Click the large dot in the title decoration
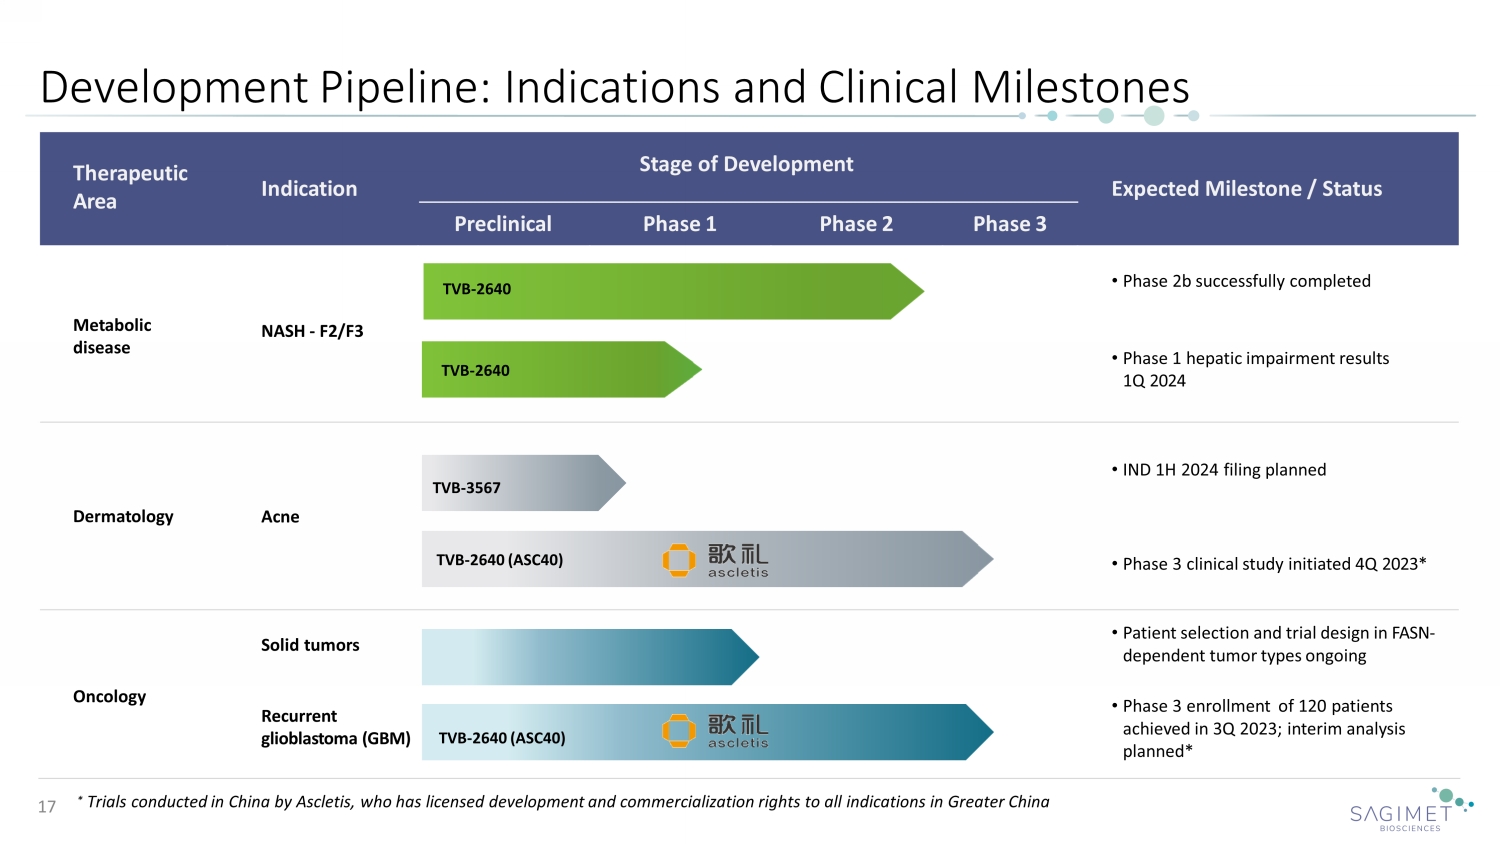 [1153, 116]
